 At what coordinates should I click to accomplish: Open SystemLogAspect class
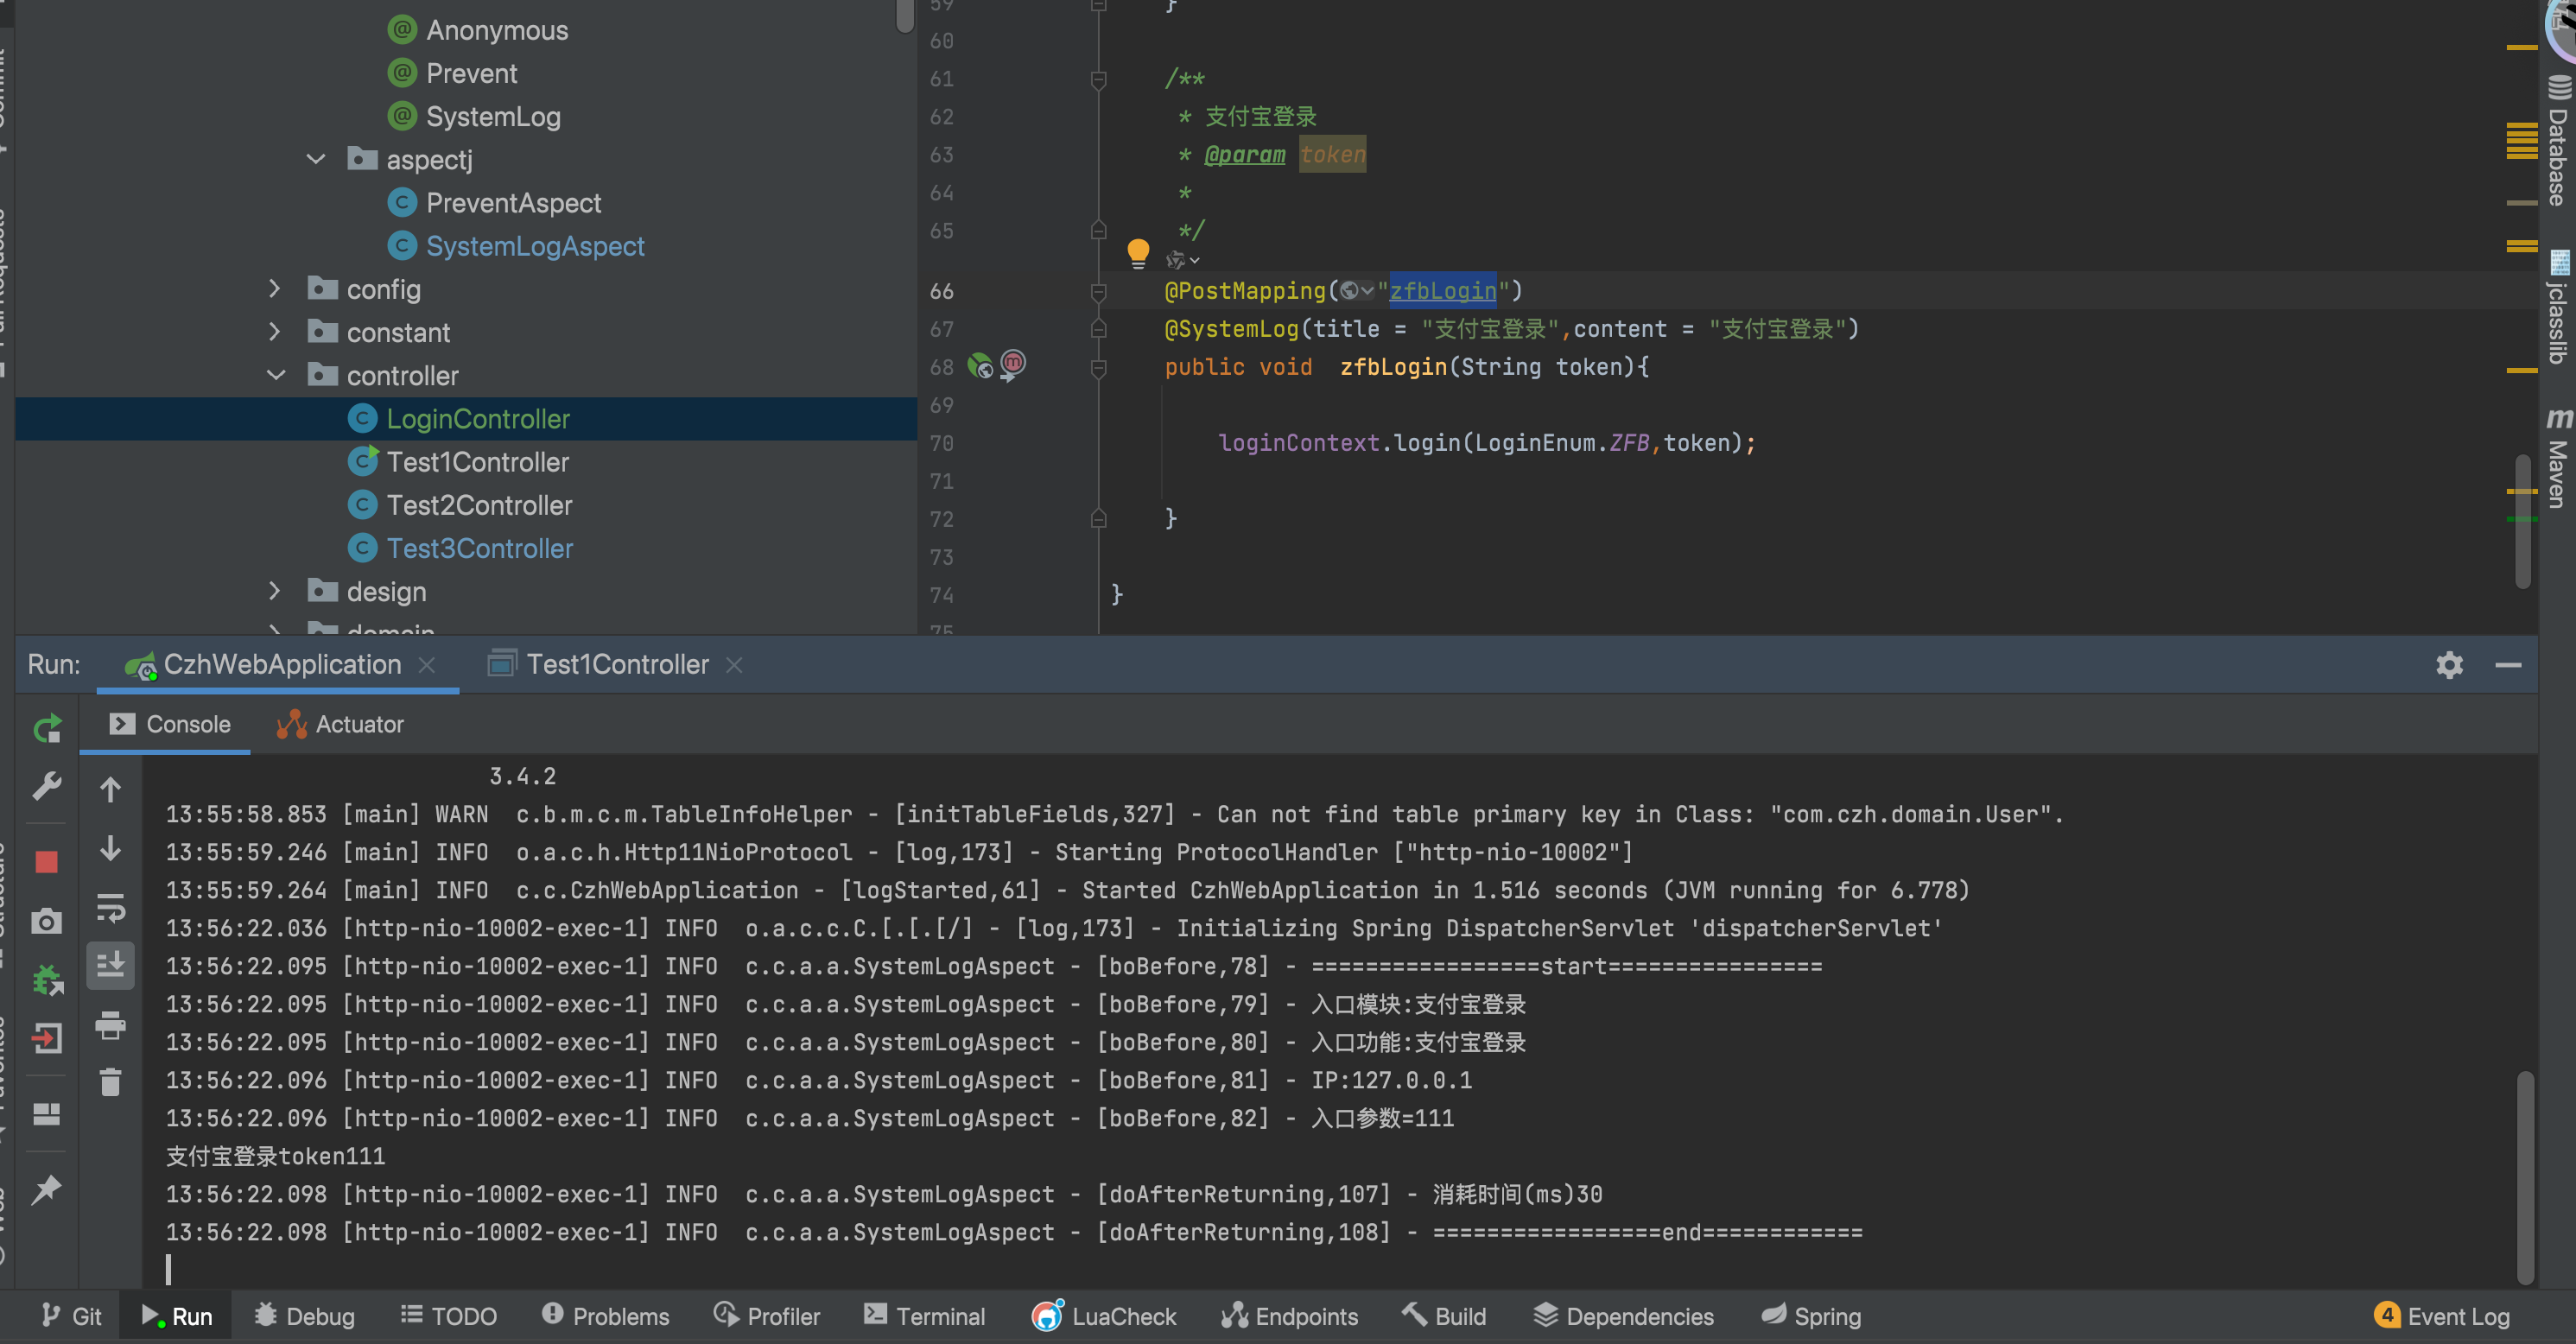coord(535,246)
